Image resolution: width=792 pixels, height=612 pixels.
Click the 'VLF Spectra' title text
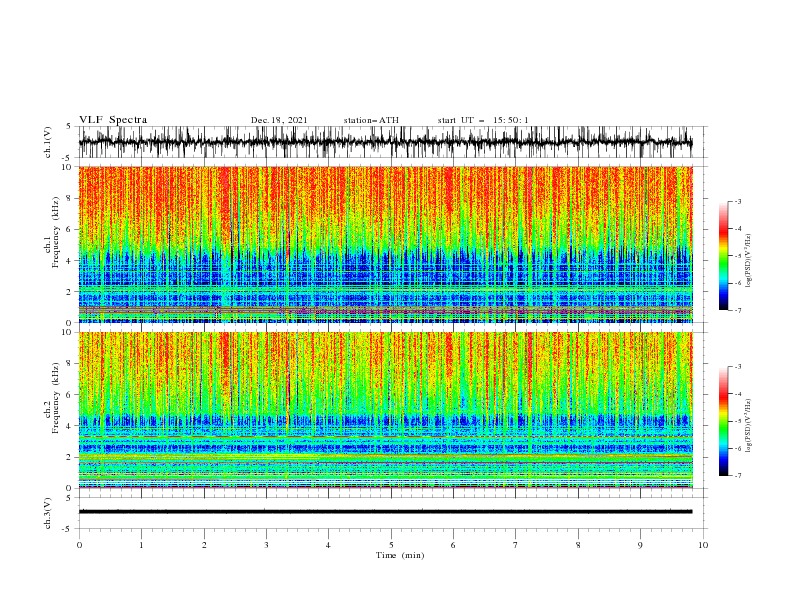click(x=113, y=120)
